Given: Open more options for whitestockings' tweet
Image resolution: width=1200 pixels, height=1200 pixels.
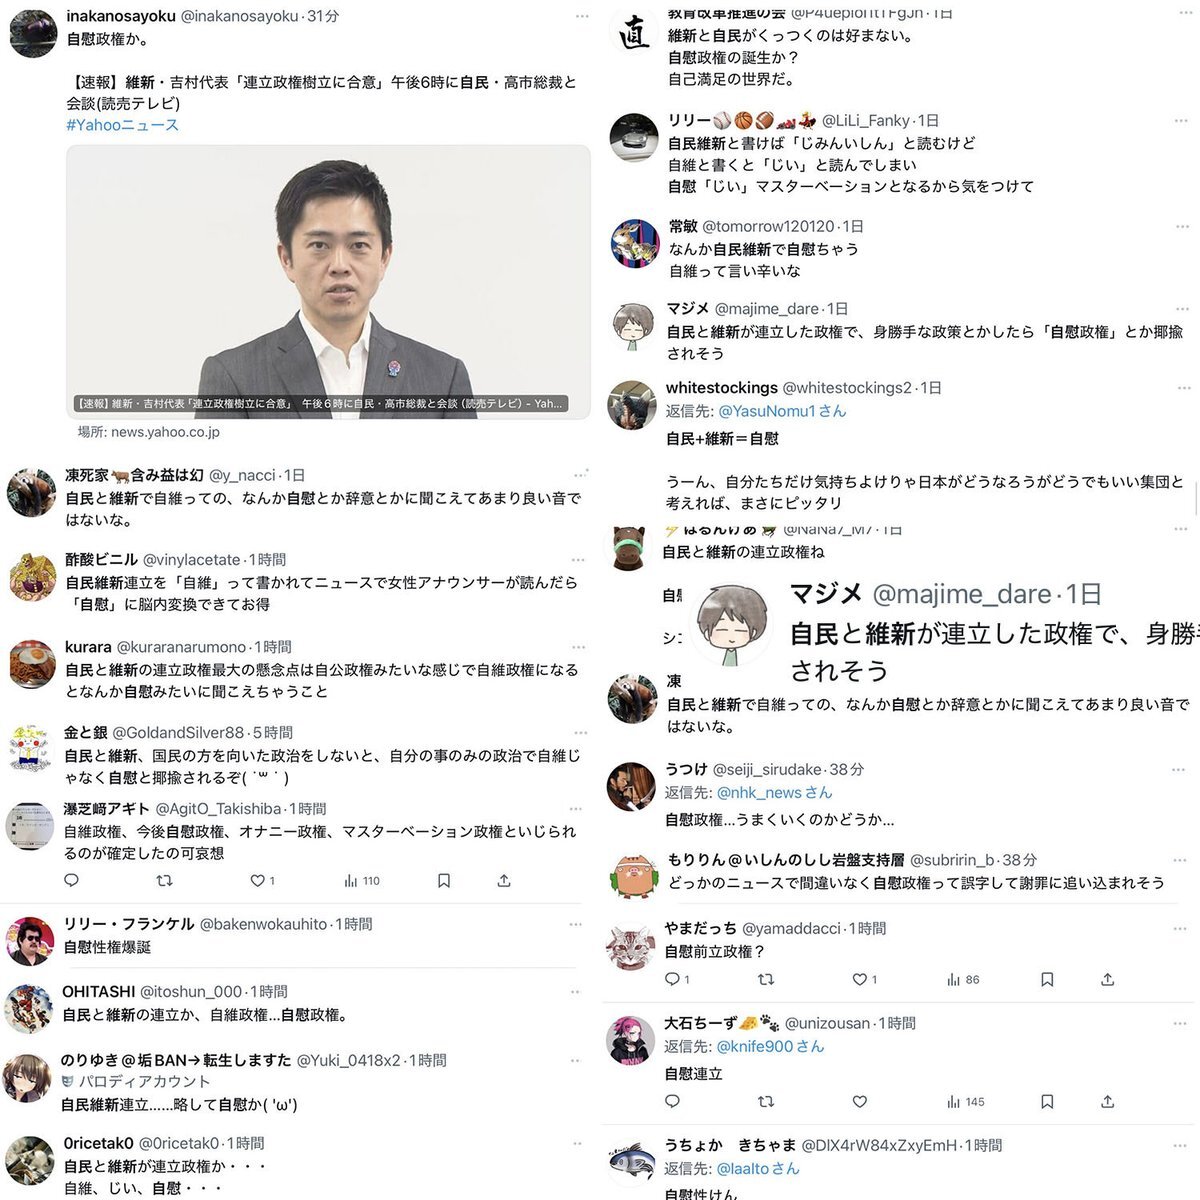Looking at the screenshot, I should pos(1184,388).
